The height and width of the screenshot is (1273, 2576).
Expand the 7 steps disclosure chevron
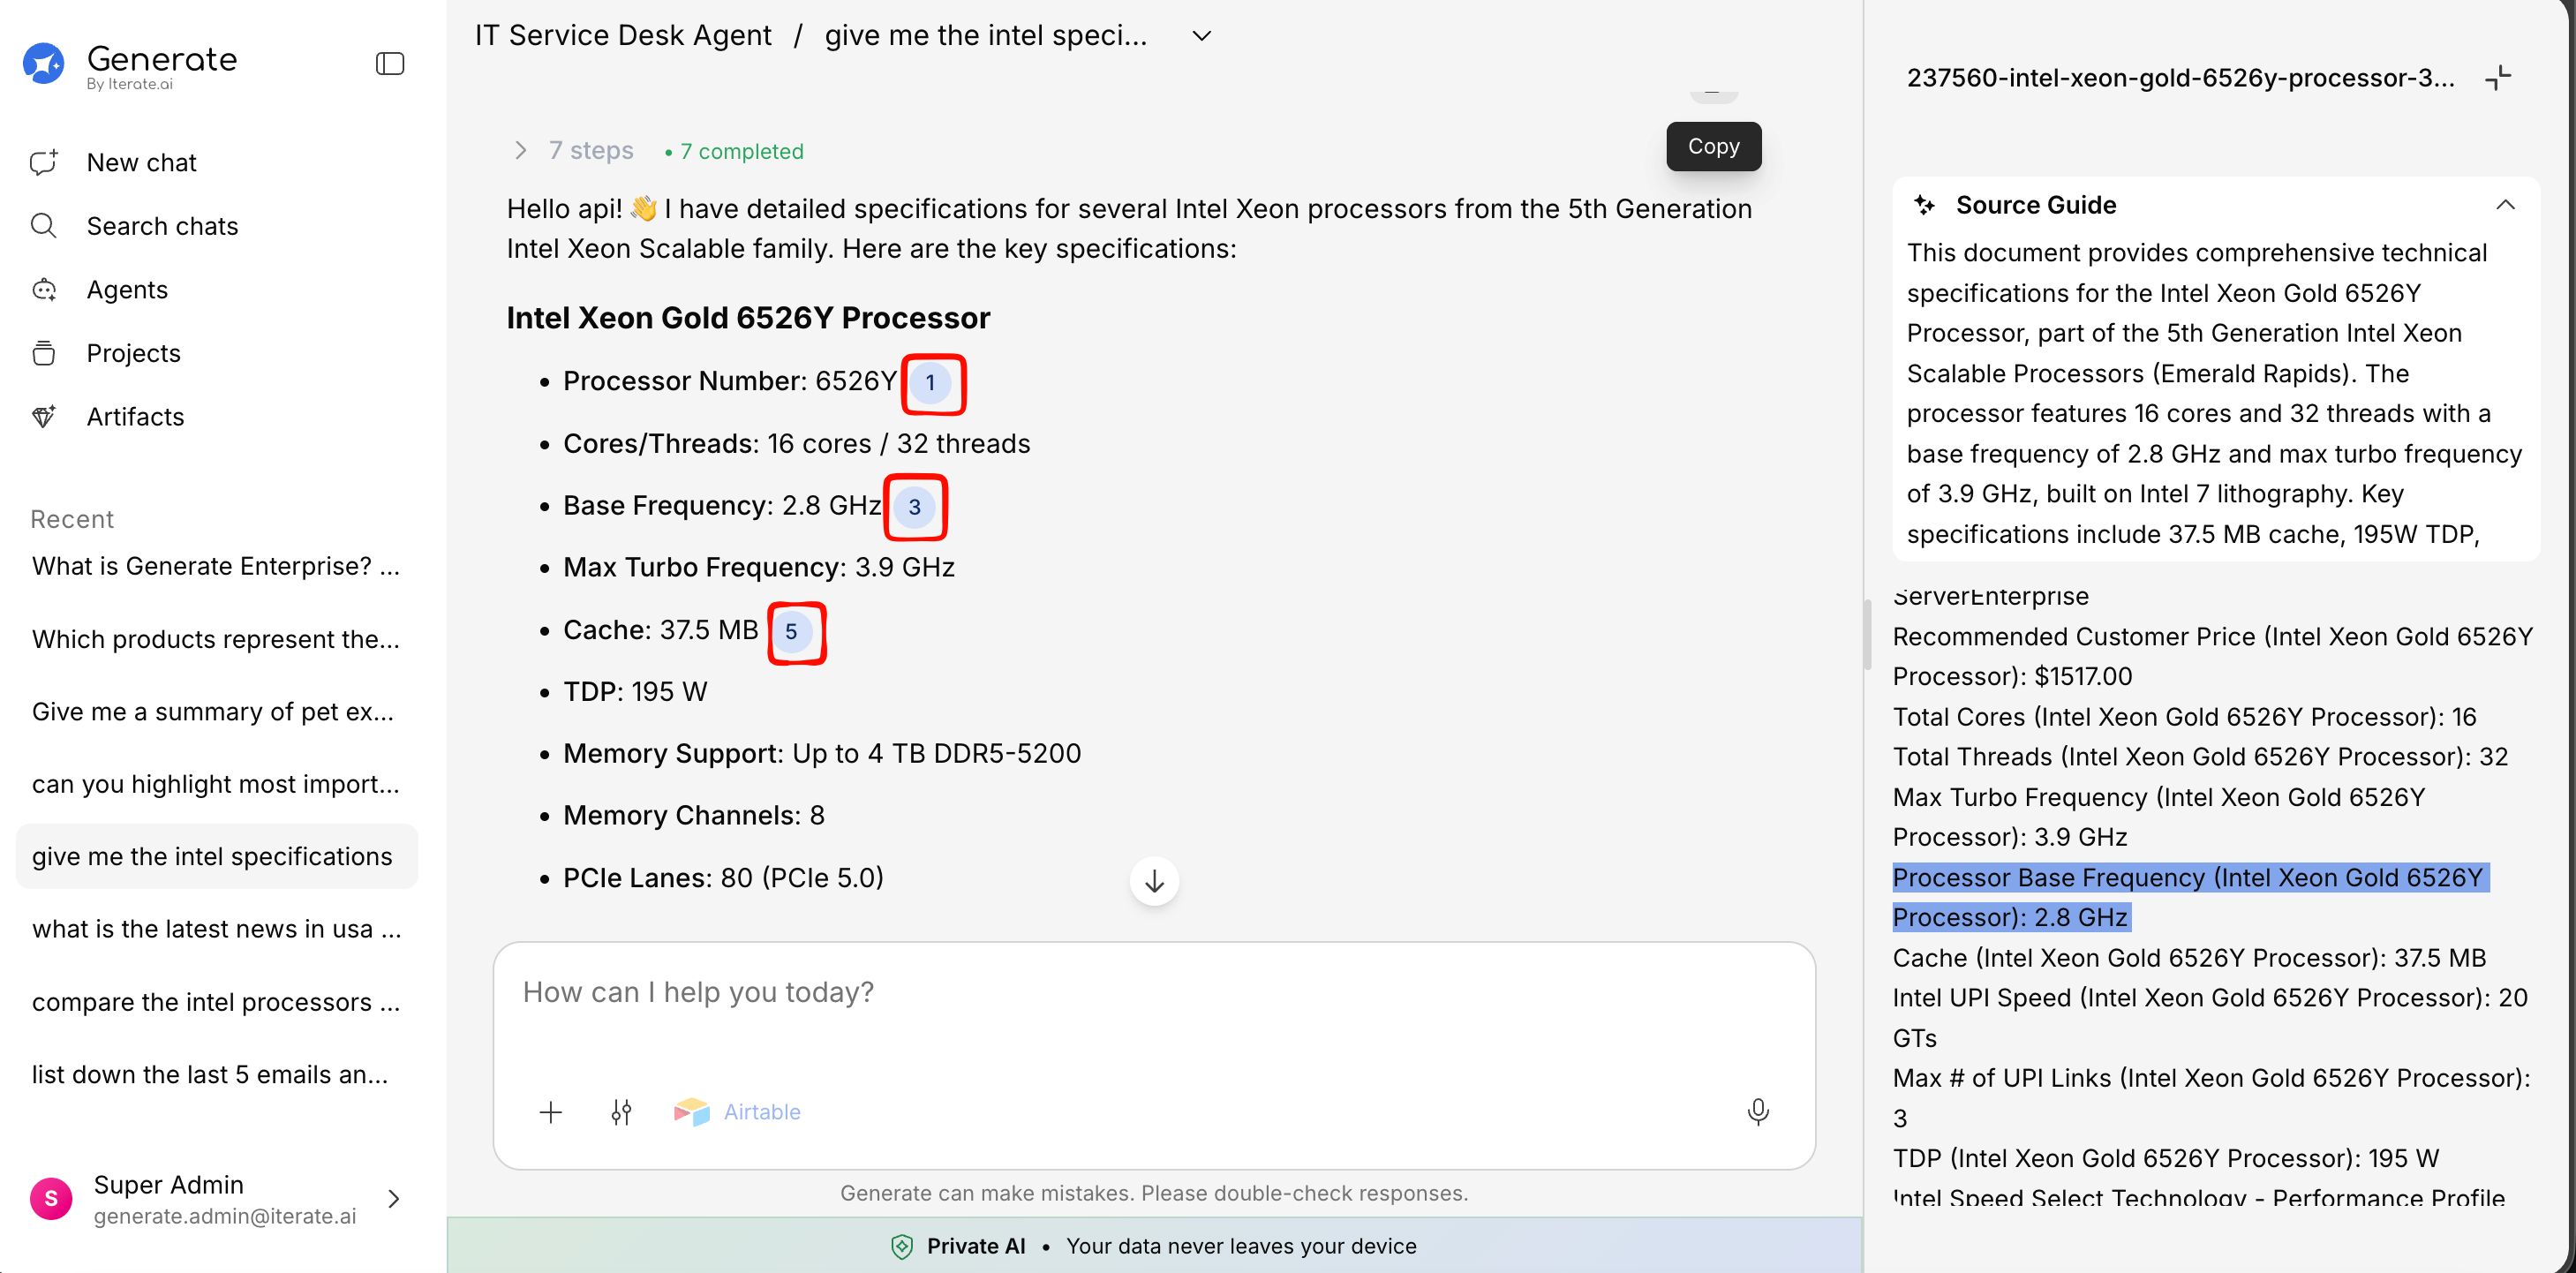[520, 151]
